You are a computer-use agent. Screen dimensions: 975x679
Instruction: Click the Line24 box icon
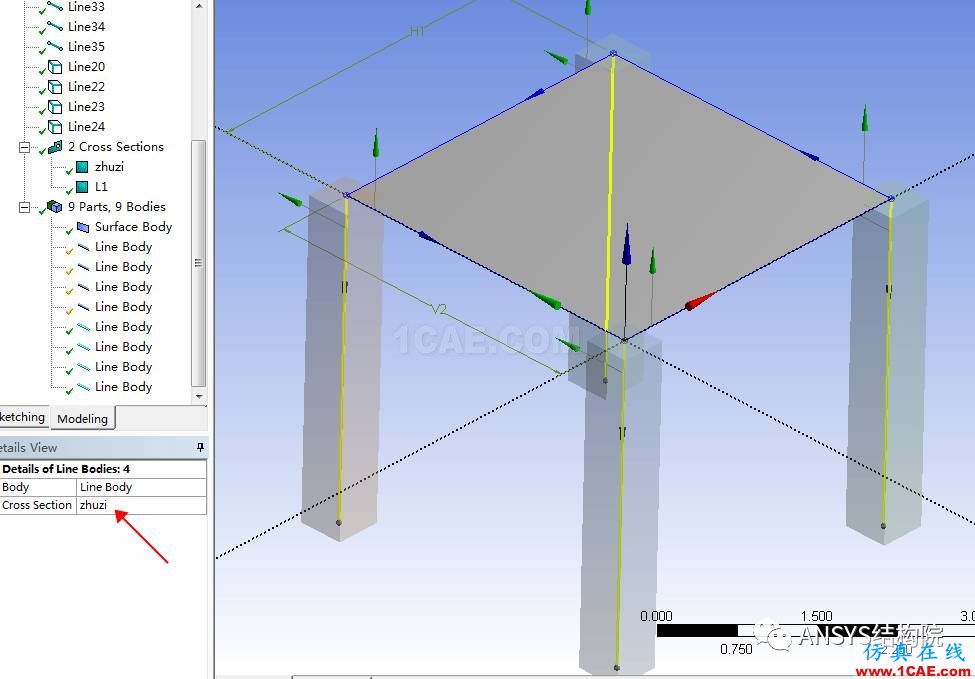(x=55, y=127)
